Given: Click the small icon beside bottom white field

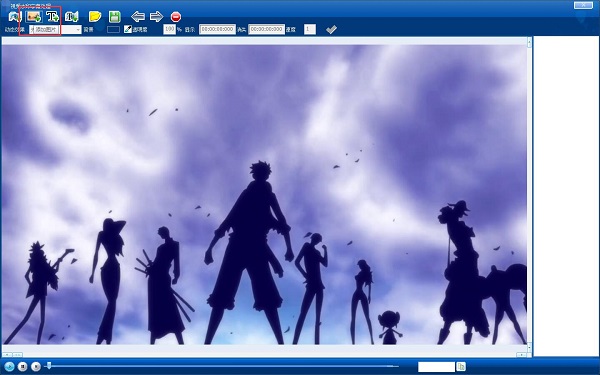Looking at the screenshot, I should (x=461, y=367).
